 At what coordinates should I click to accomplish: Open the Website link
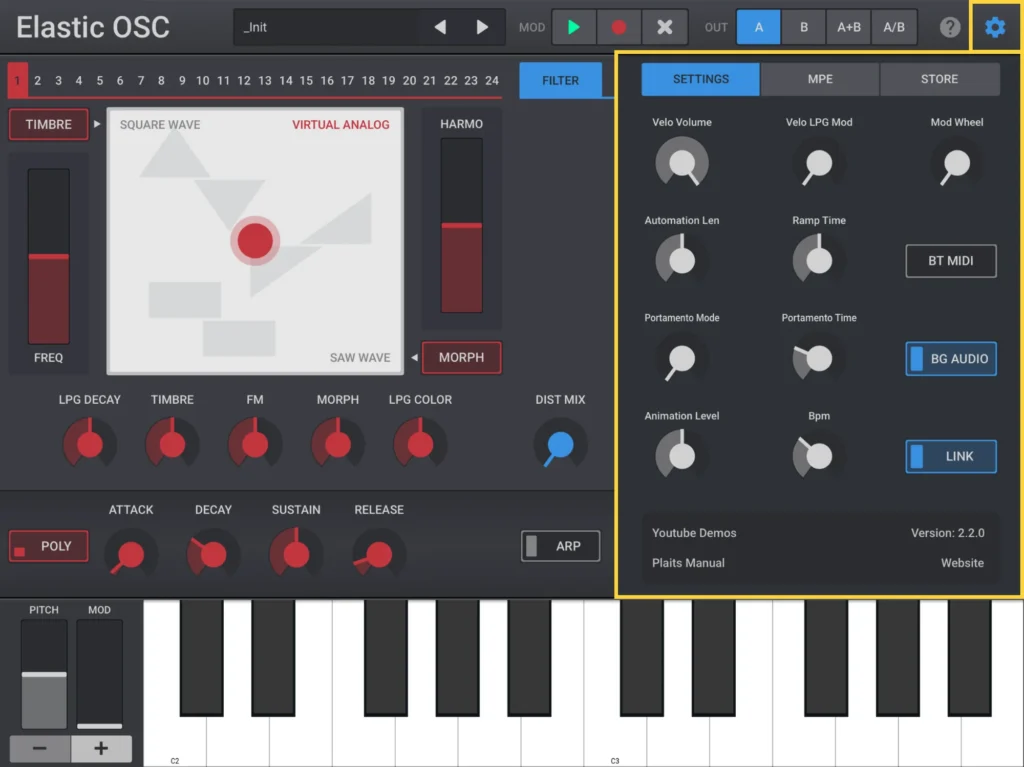point(962,563)
